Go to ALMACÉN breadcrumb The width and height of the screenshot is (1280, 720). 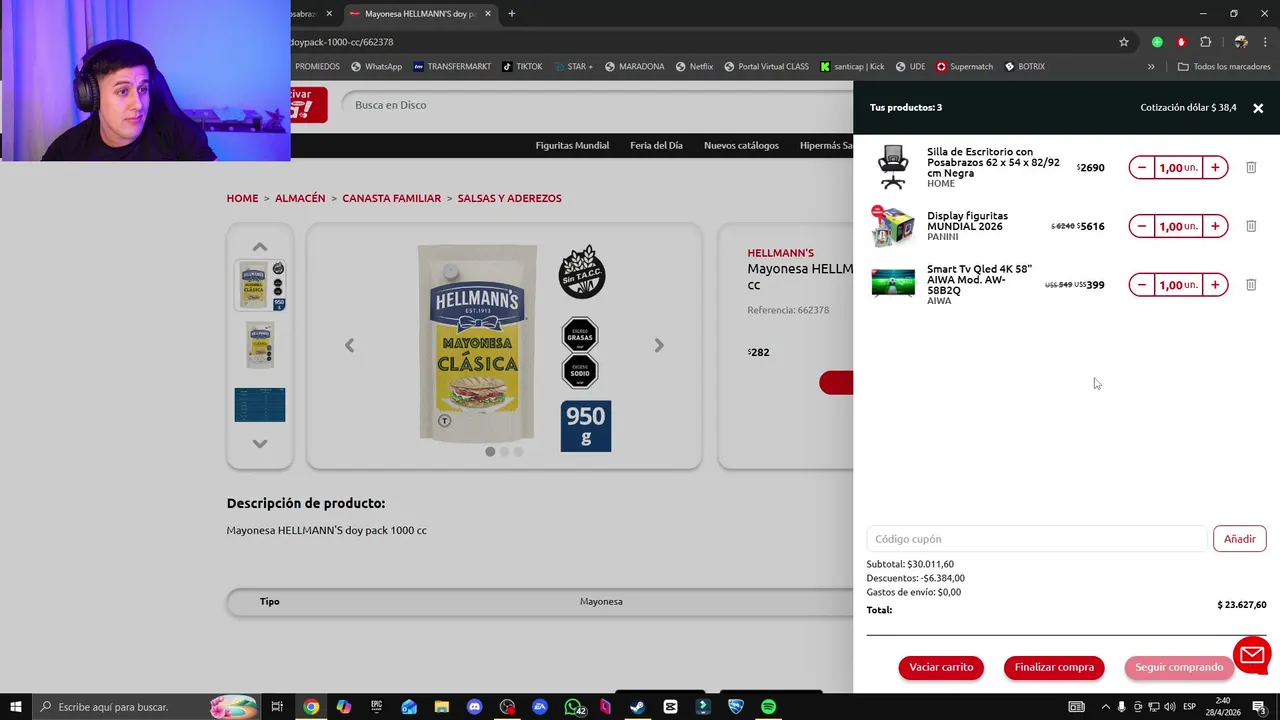[300, 198]
